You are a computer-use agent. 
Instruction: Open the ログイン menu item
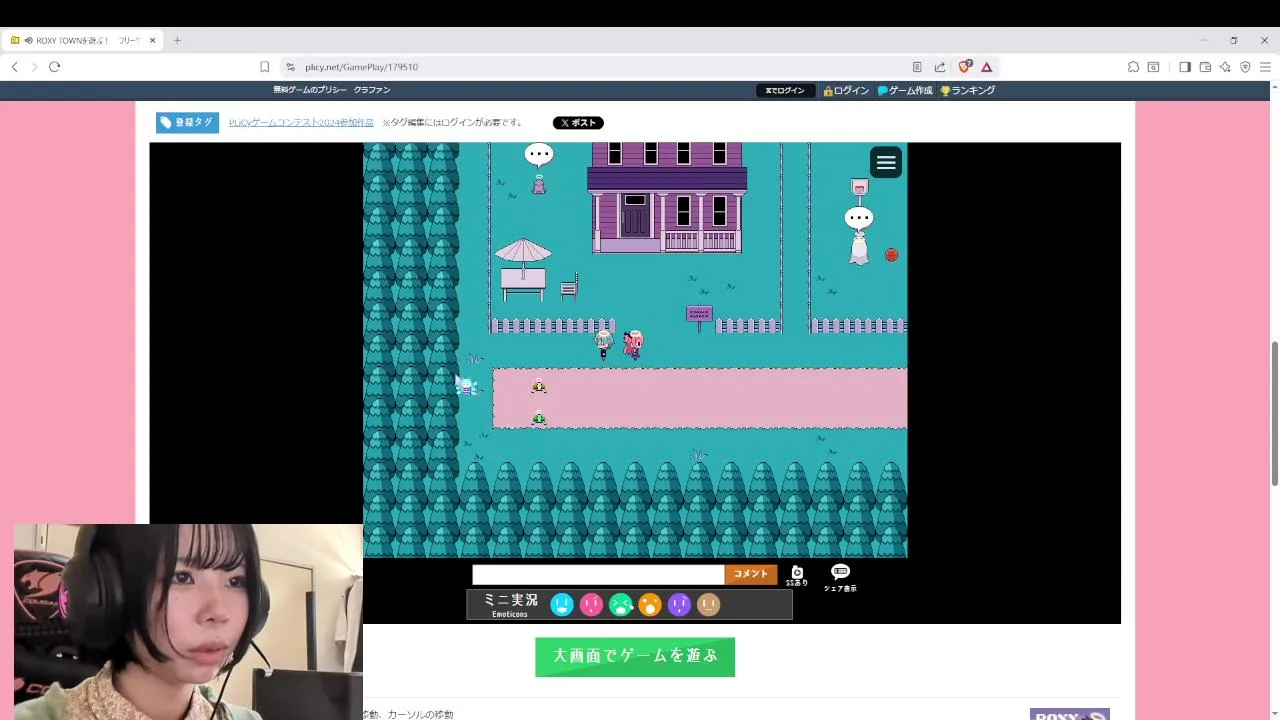(x=846, y=90)
